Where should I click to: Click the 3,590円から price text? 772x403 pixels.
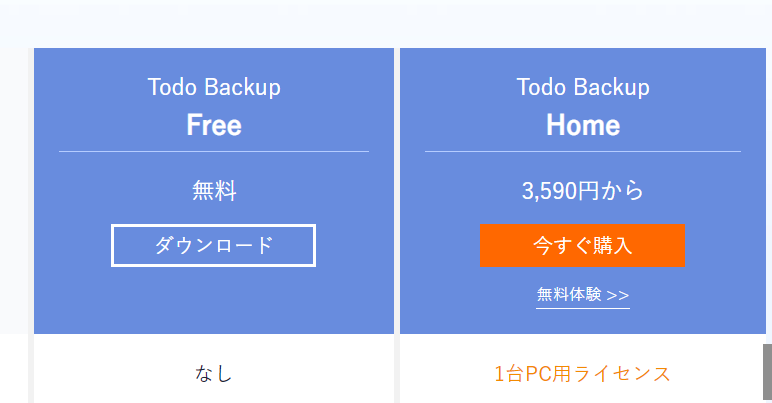click(x=582, y=190)
